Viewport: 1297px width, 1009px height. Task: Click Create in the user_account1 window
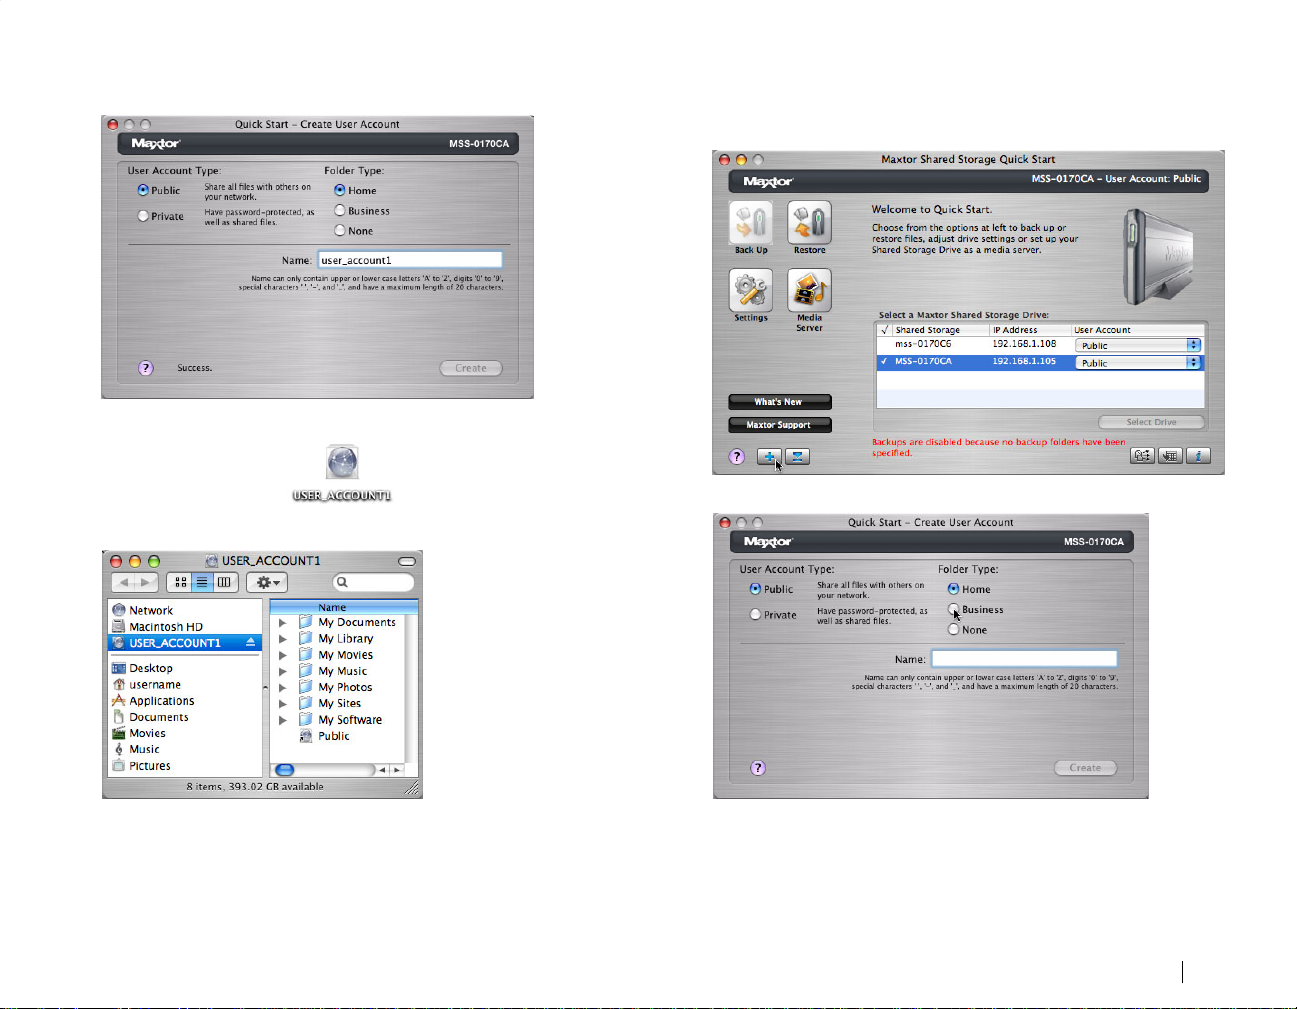(x=471, y=368)
